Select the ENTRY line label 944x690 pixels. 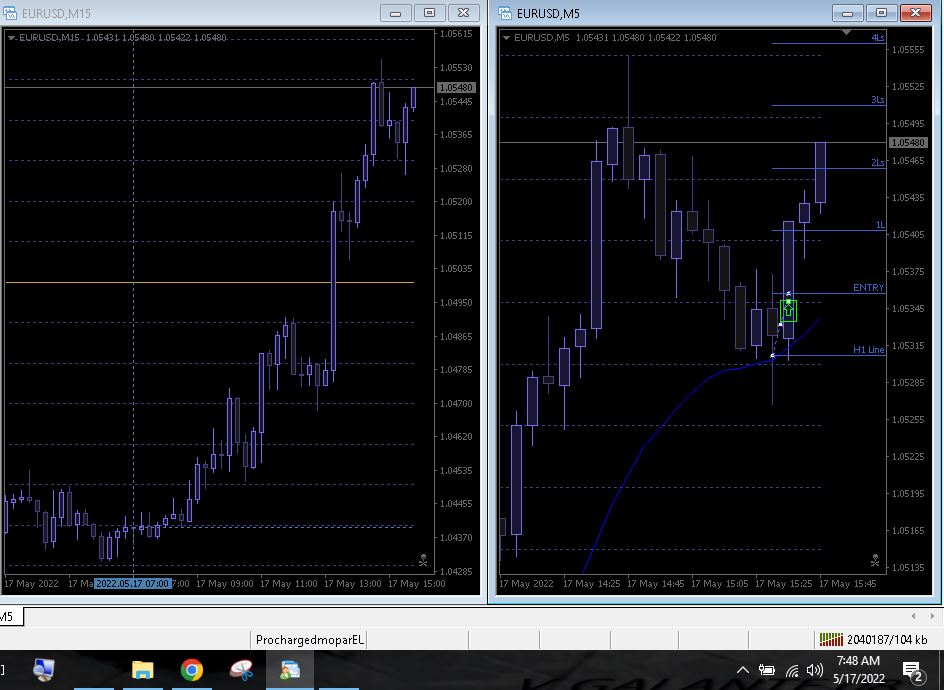pyautogui.click(x=868, y=288)
